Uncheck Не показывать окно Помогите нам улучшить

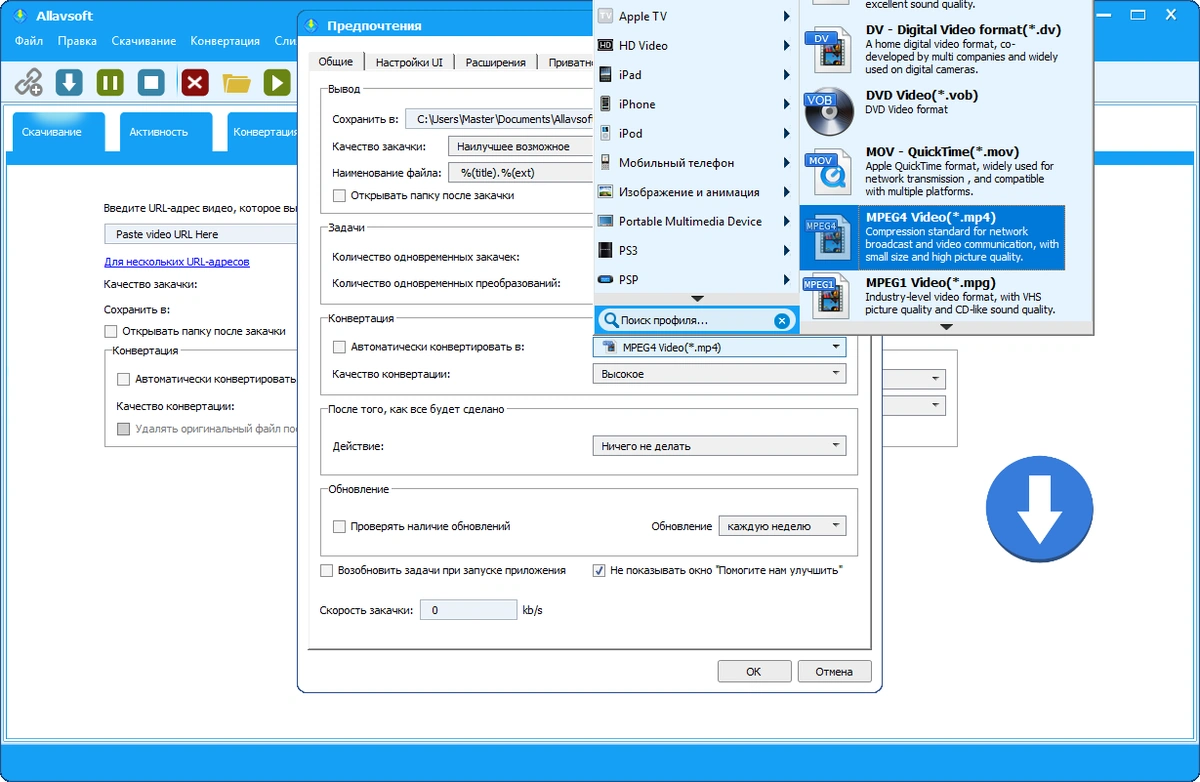(599, 570)
